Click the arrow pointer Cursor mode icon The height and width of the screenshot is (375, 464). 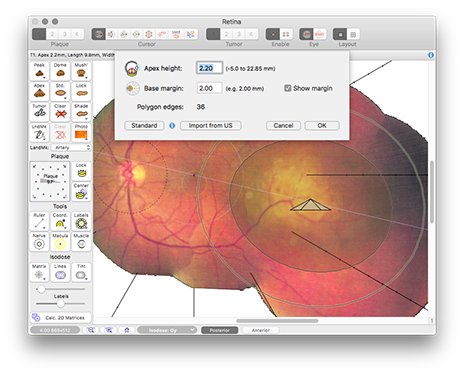tap(191, 34)
